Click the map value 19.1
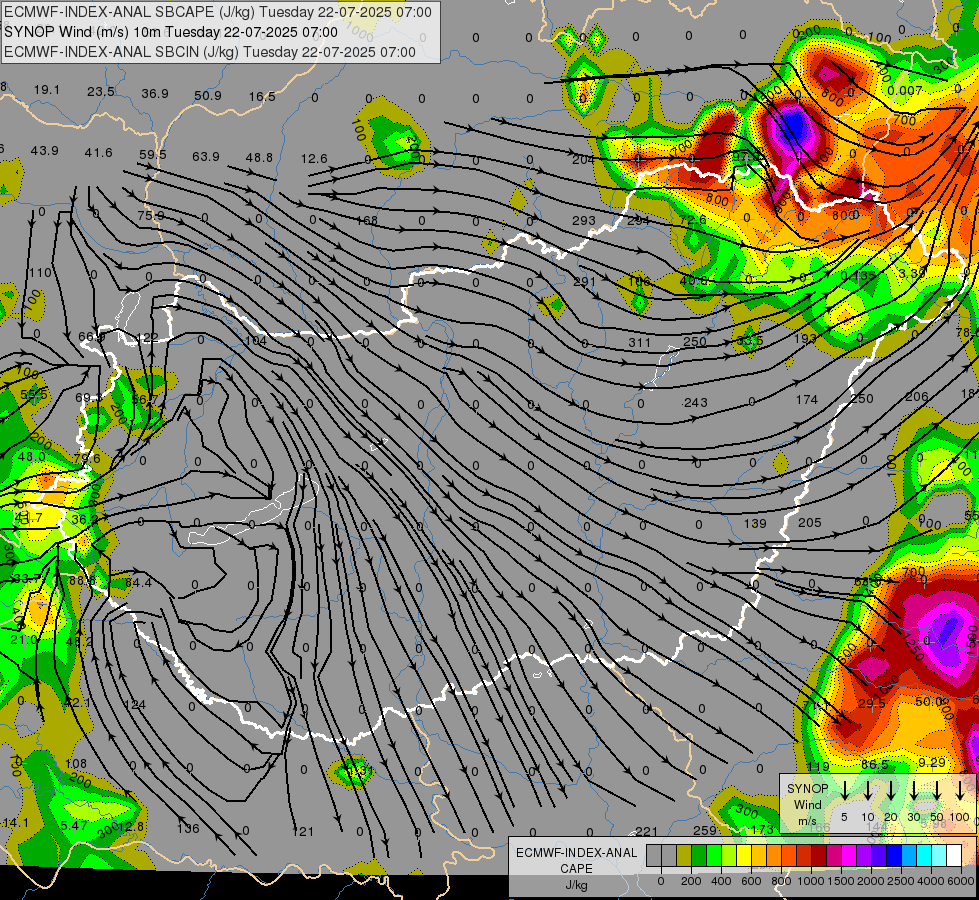979x900 pixels. 47,90
